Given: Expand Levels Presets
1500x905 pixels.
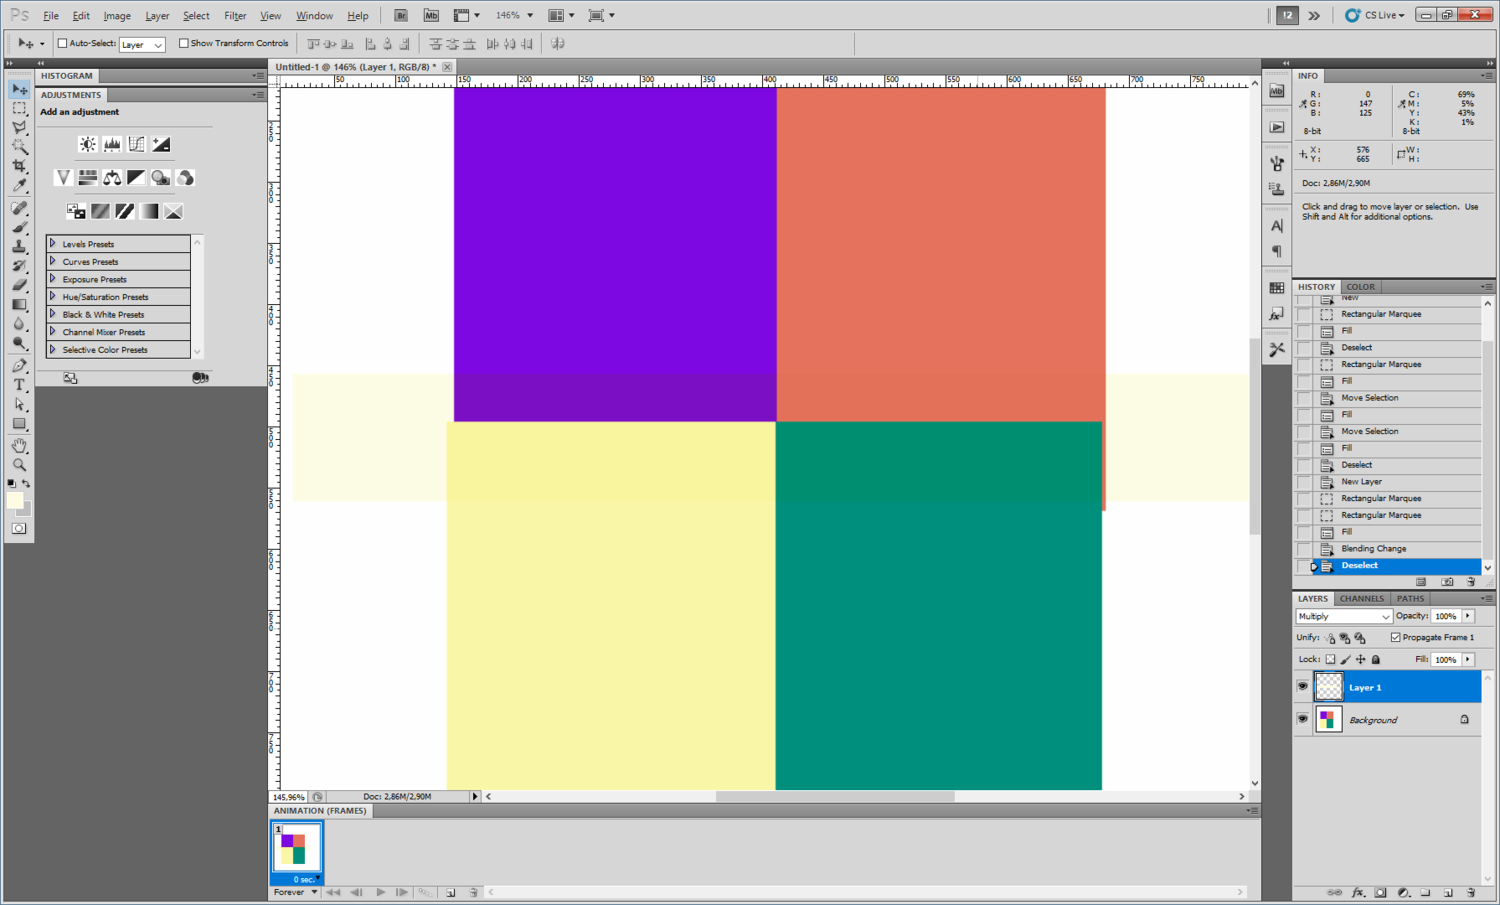Looking at the screenshot, I should (53, 243).
